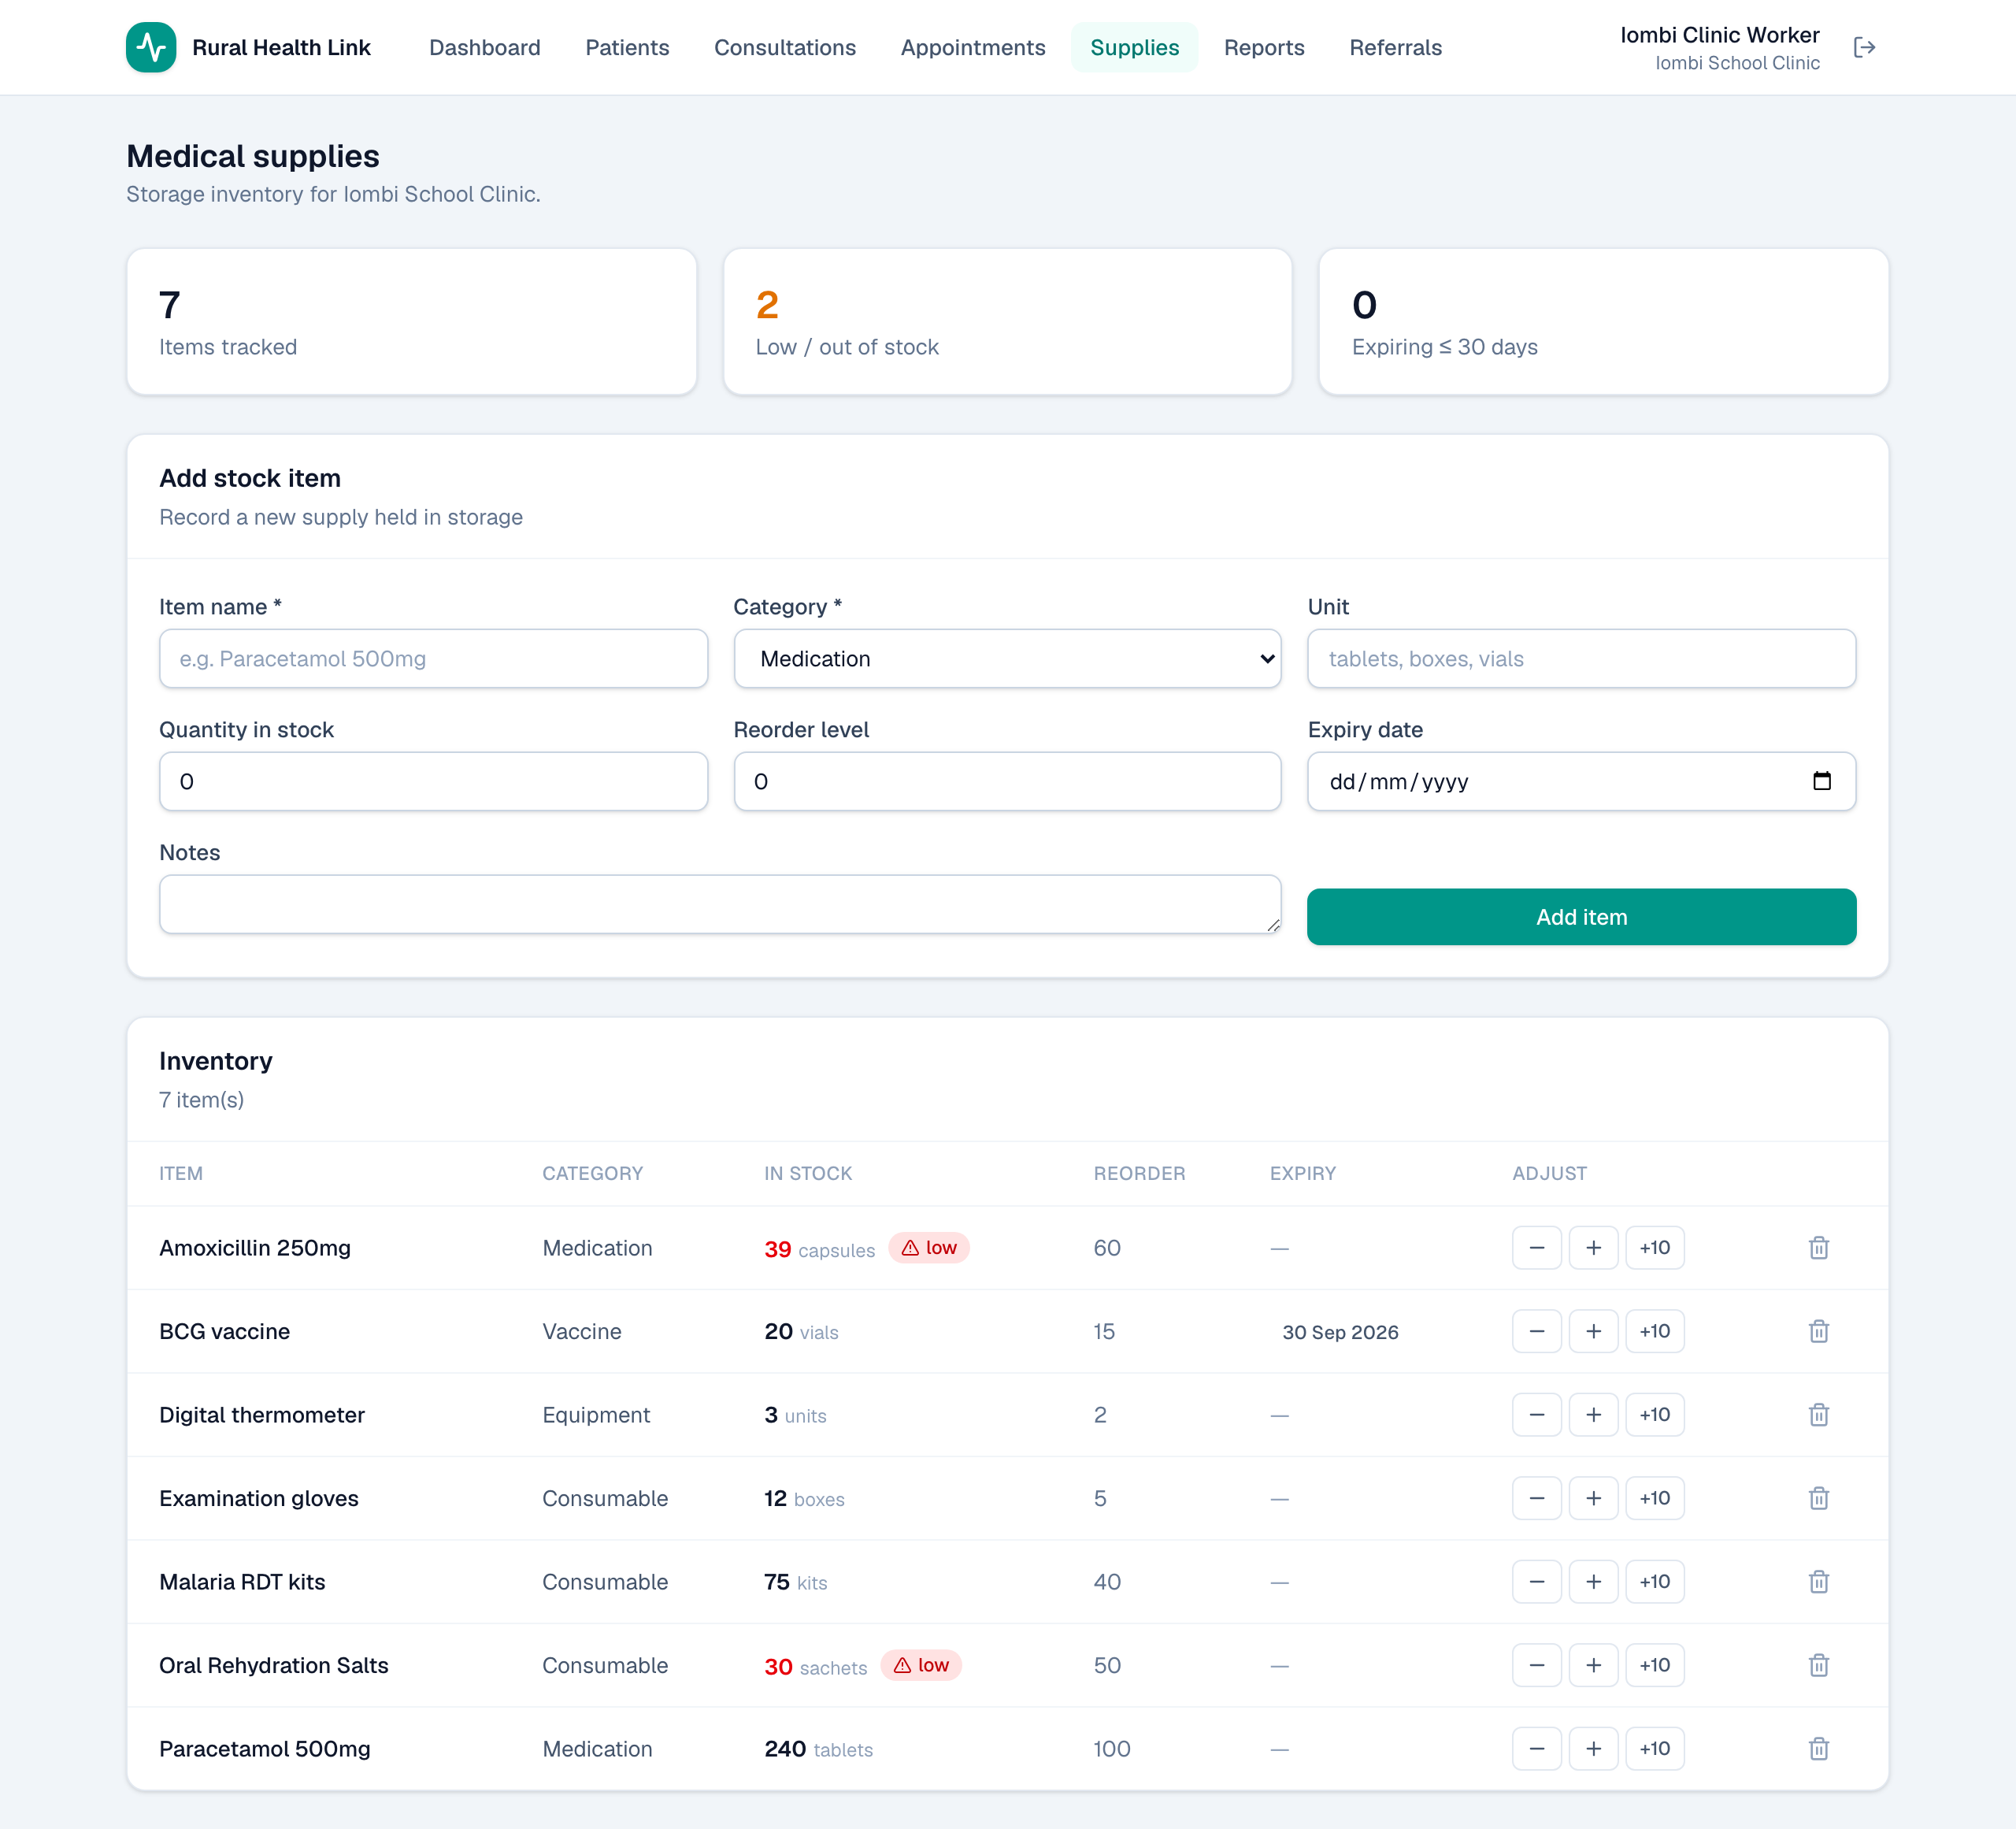2016x1829 pixels.
Task: Increase Malaria RDT kits stock with plus button
Action: point(1594,1582)
